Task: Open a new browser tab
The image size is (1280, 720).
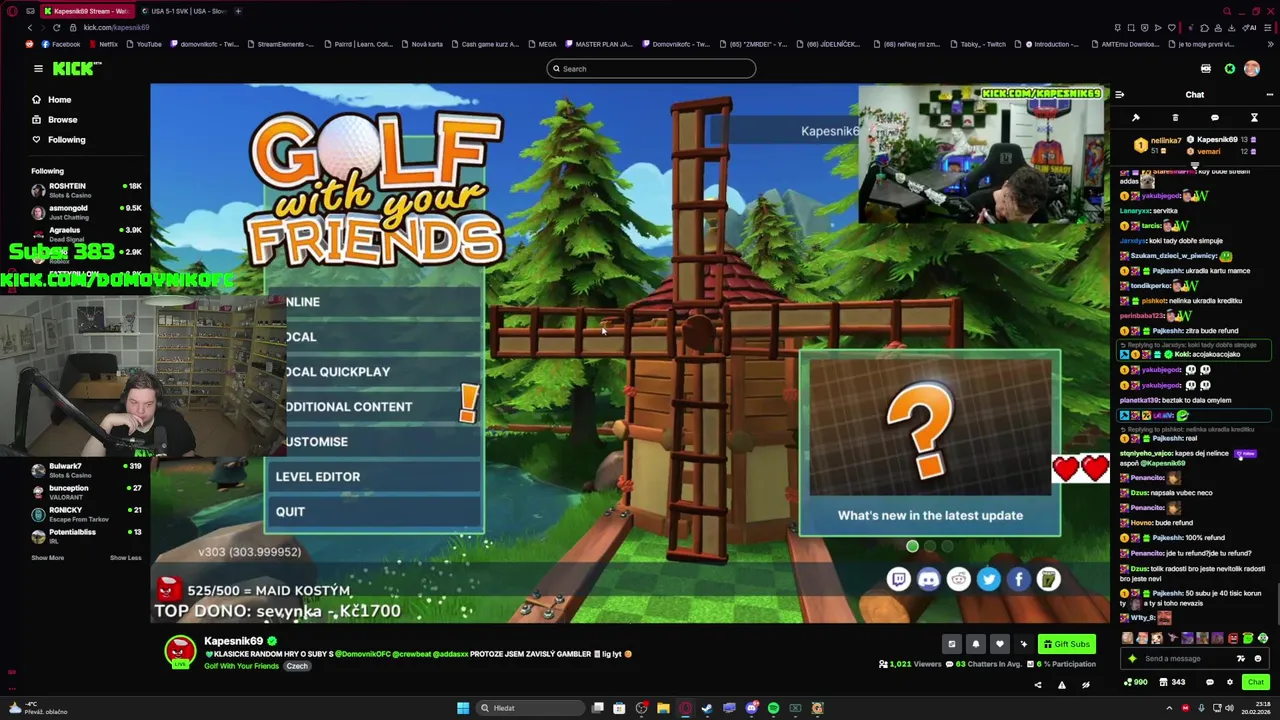Action: point(238,11)
